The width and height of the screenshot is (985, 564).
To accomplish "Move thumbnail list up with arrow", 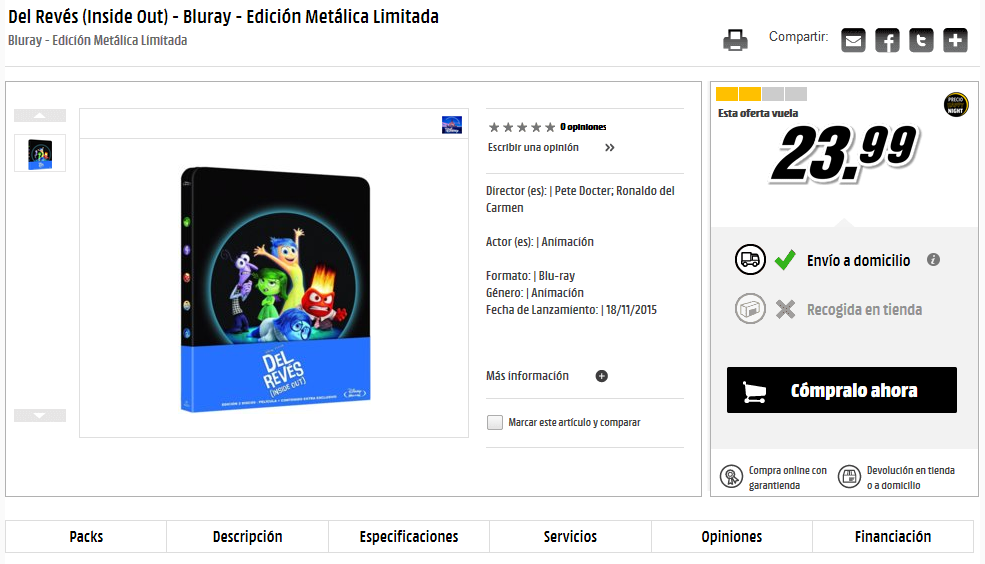I will click(40, 116).
